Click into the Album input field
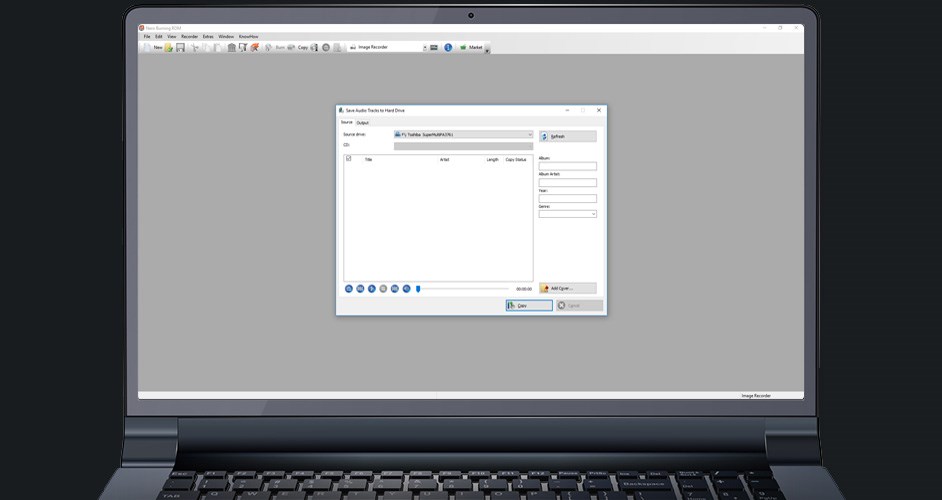 point(568,166)
